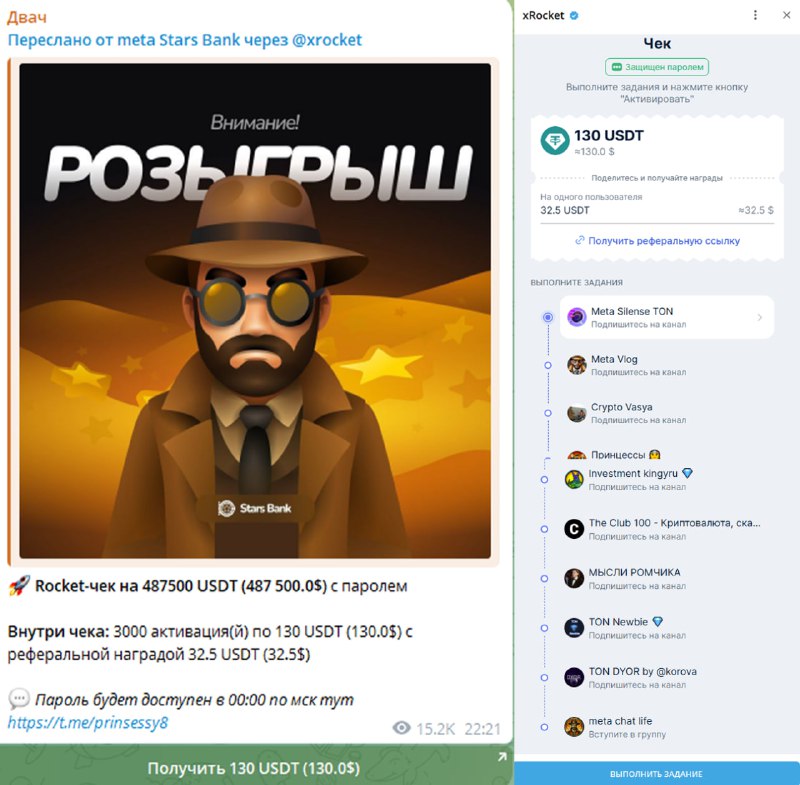Open the t.me/prinsessy8 link

[x=88, y=722]
